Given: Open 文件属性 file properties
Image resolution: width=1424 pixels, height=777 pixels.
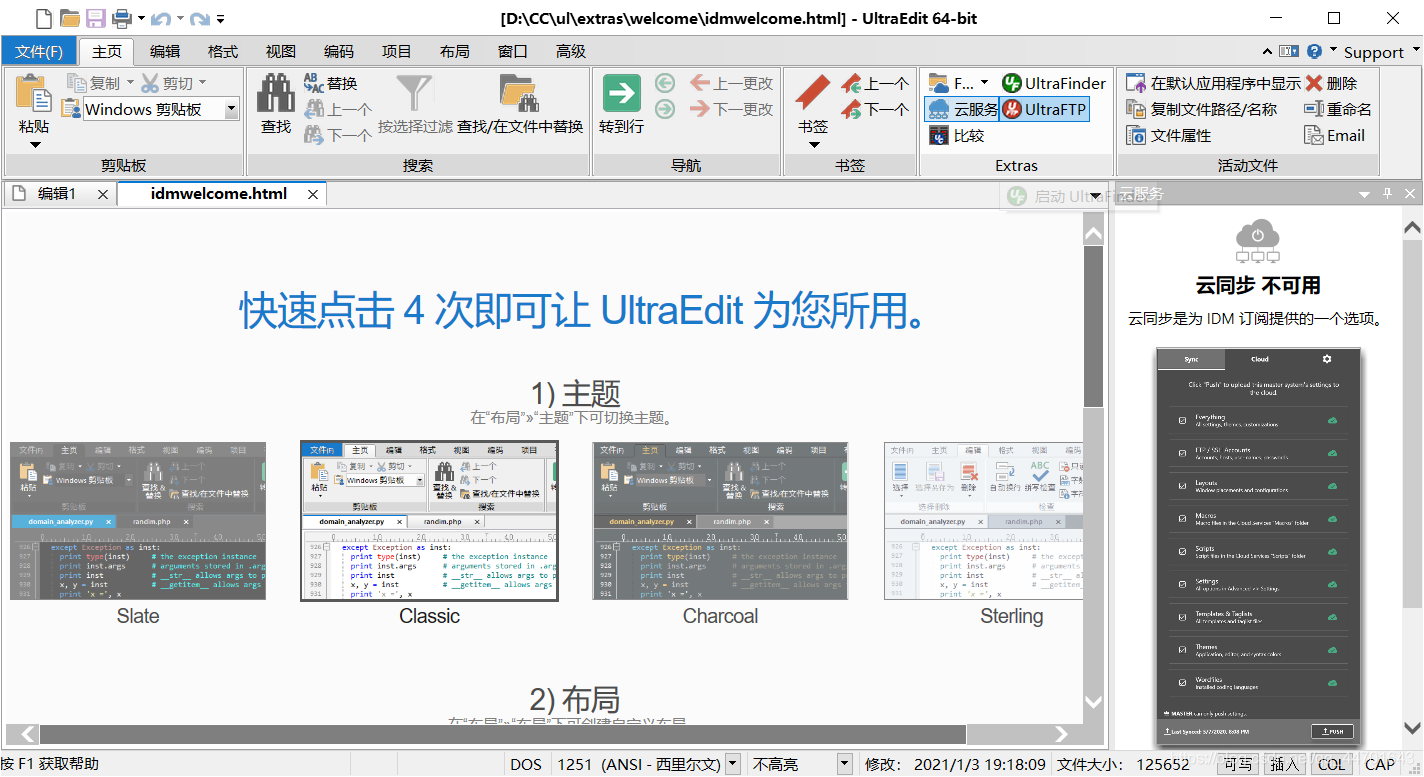Looking at the screenshot, I should [1168, 135].
